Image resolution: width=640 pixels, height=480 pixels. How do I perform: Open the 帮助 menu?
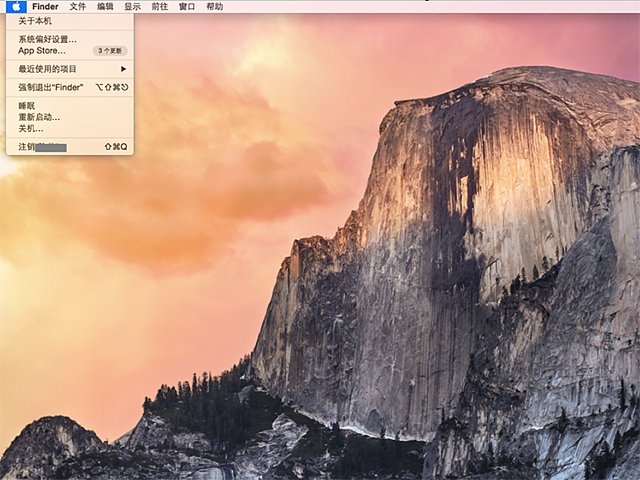tap(215, 7)
